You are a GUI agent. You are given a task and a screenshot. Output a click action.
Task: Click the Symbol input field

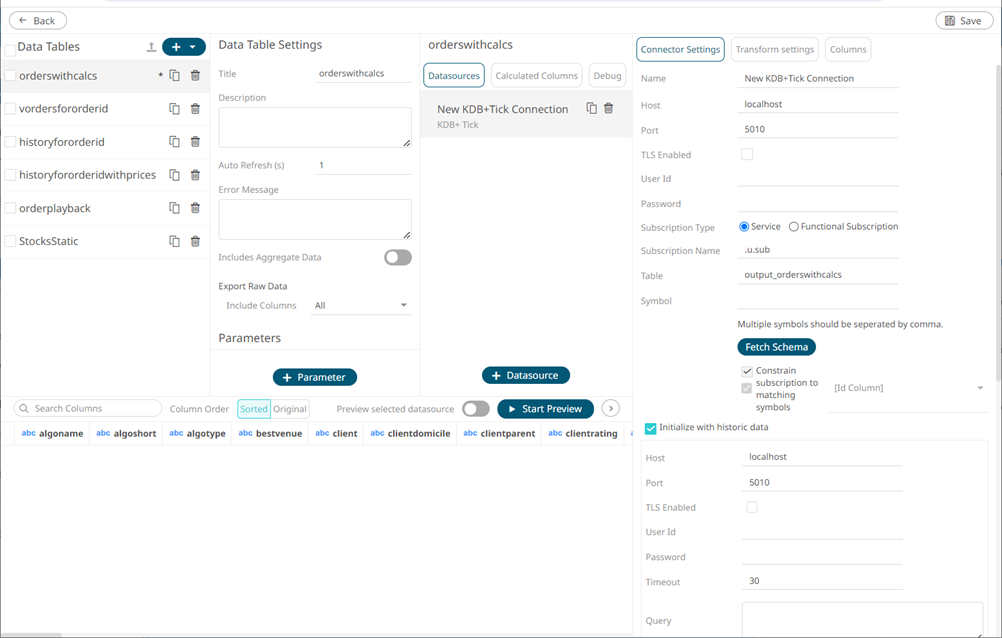(x=817, y=300)
